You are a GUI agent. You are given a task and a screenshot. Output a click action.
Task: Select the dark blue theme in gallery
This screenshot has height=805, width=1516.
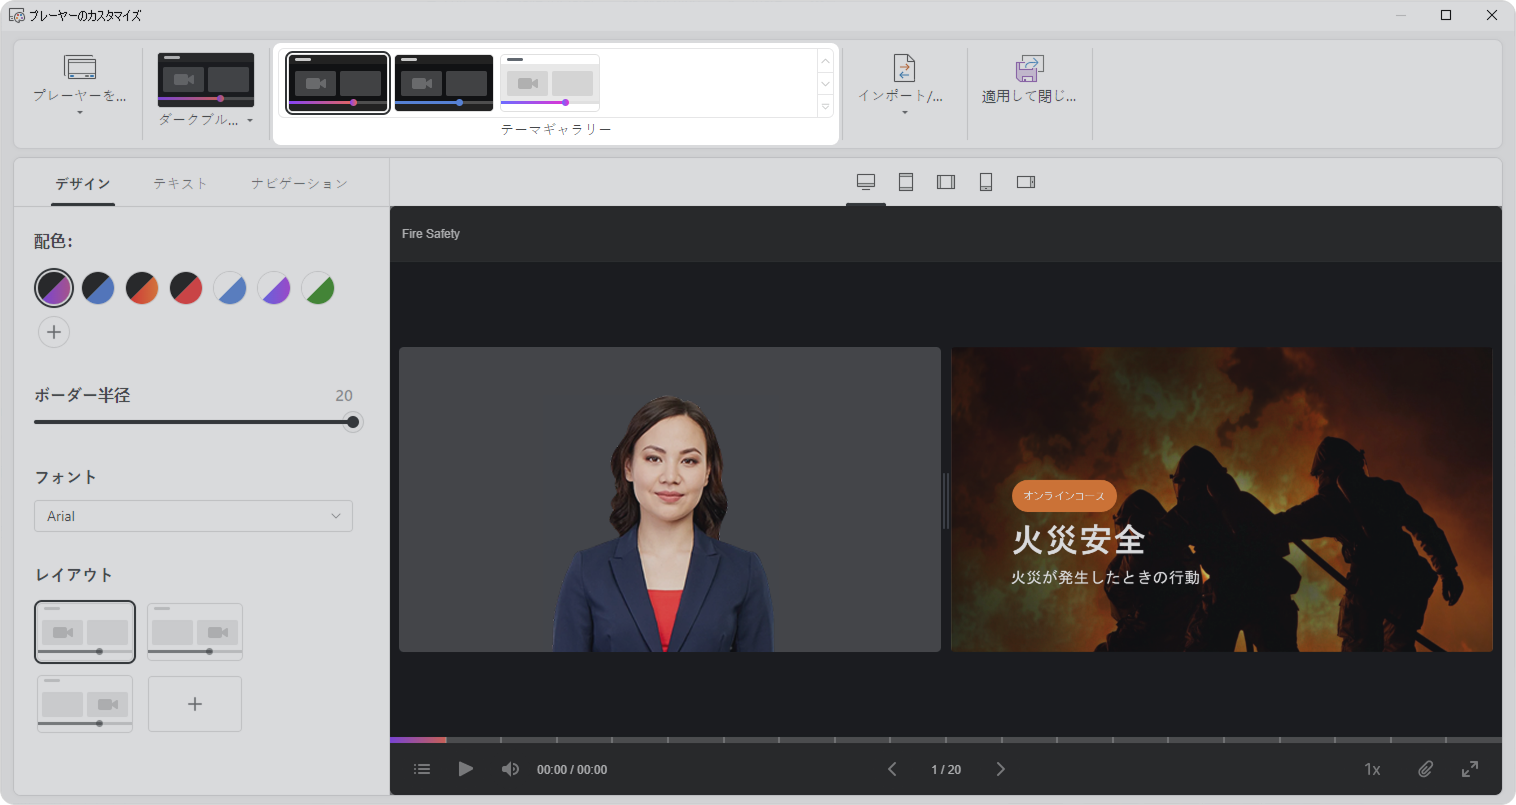coord(444,83)
